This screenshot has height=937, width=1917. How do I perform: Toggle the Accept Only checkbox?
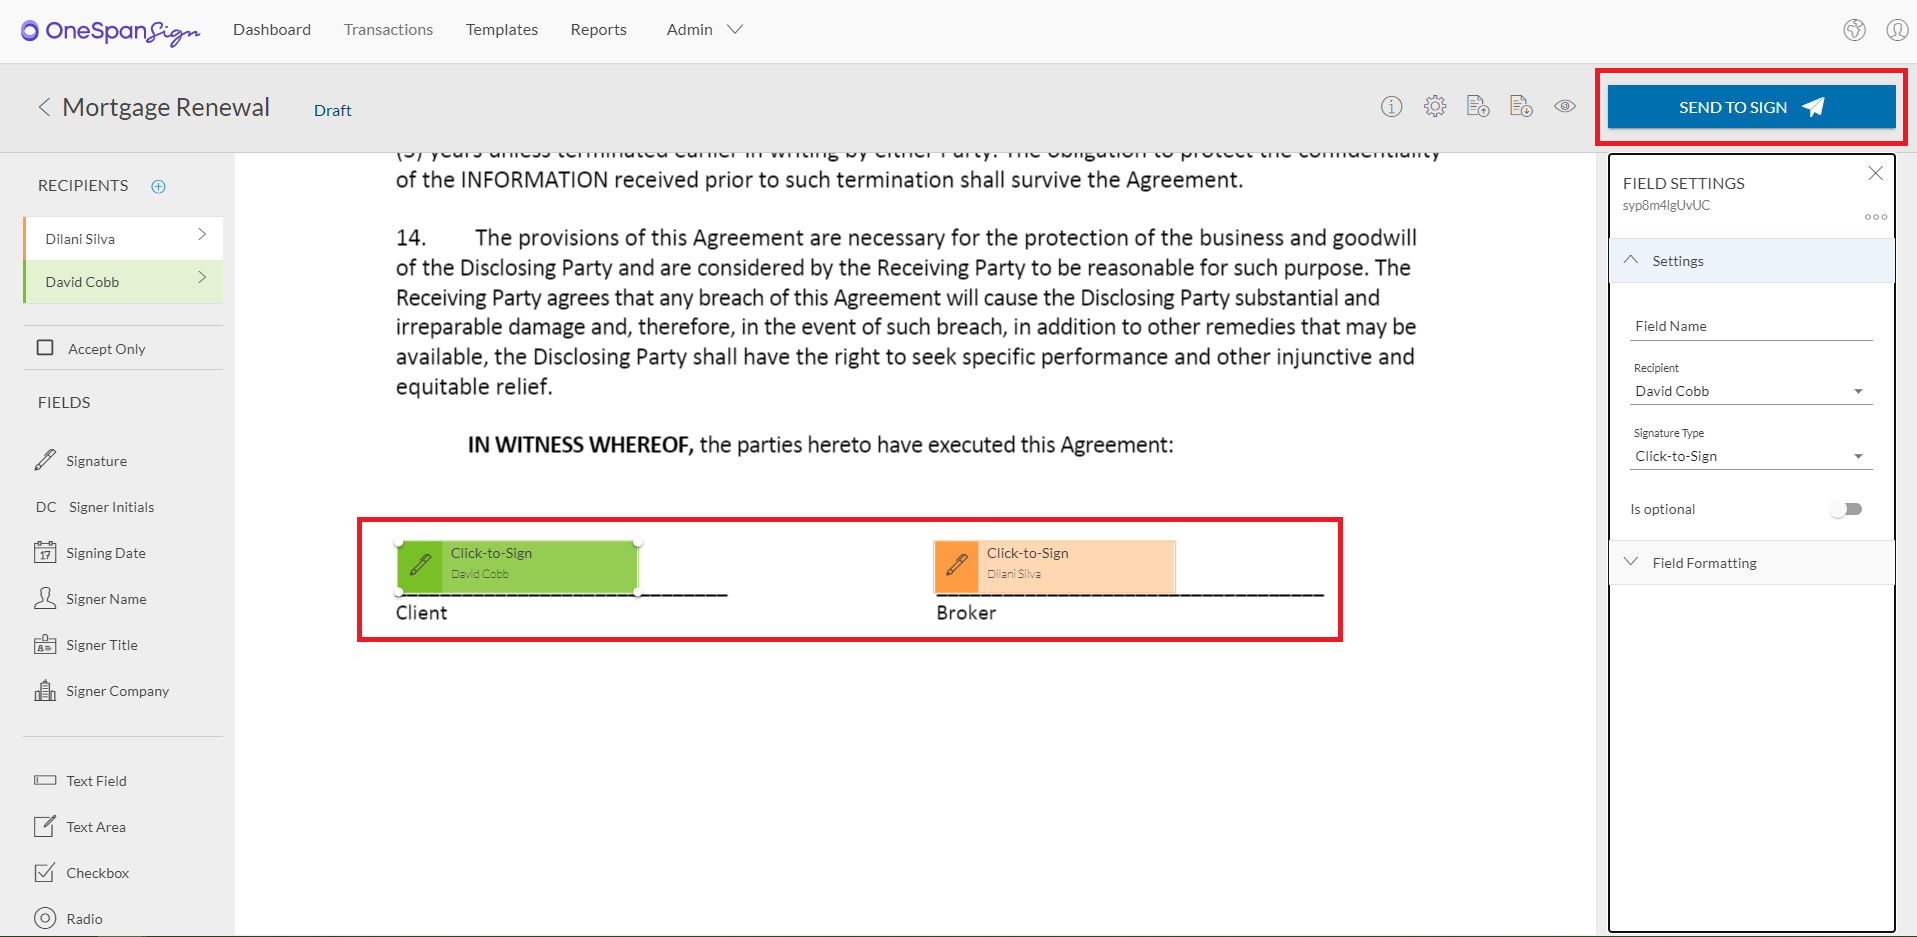tap(45, 348)
